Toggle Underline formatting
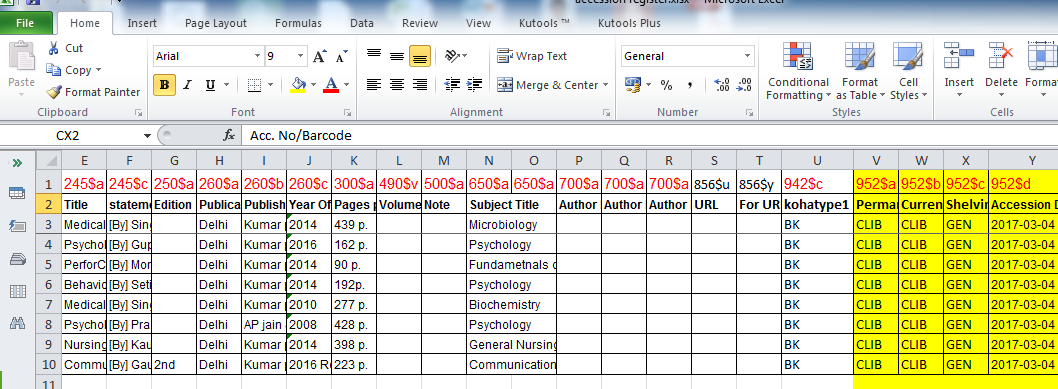 pyautogui.click(x=210, y=85)
